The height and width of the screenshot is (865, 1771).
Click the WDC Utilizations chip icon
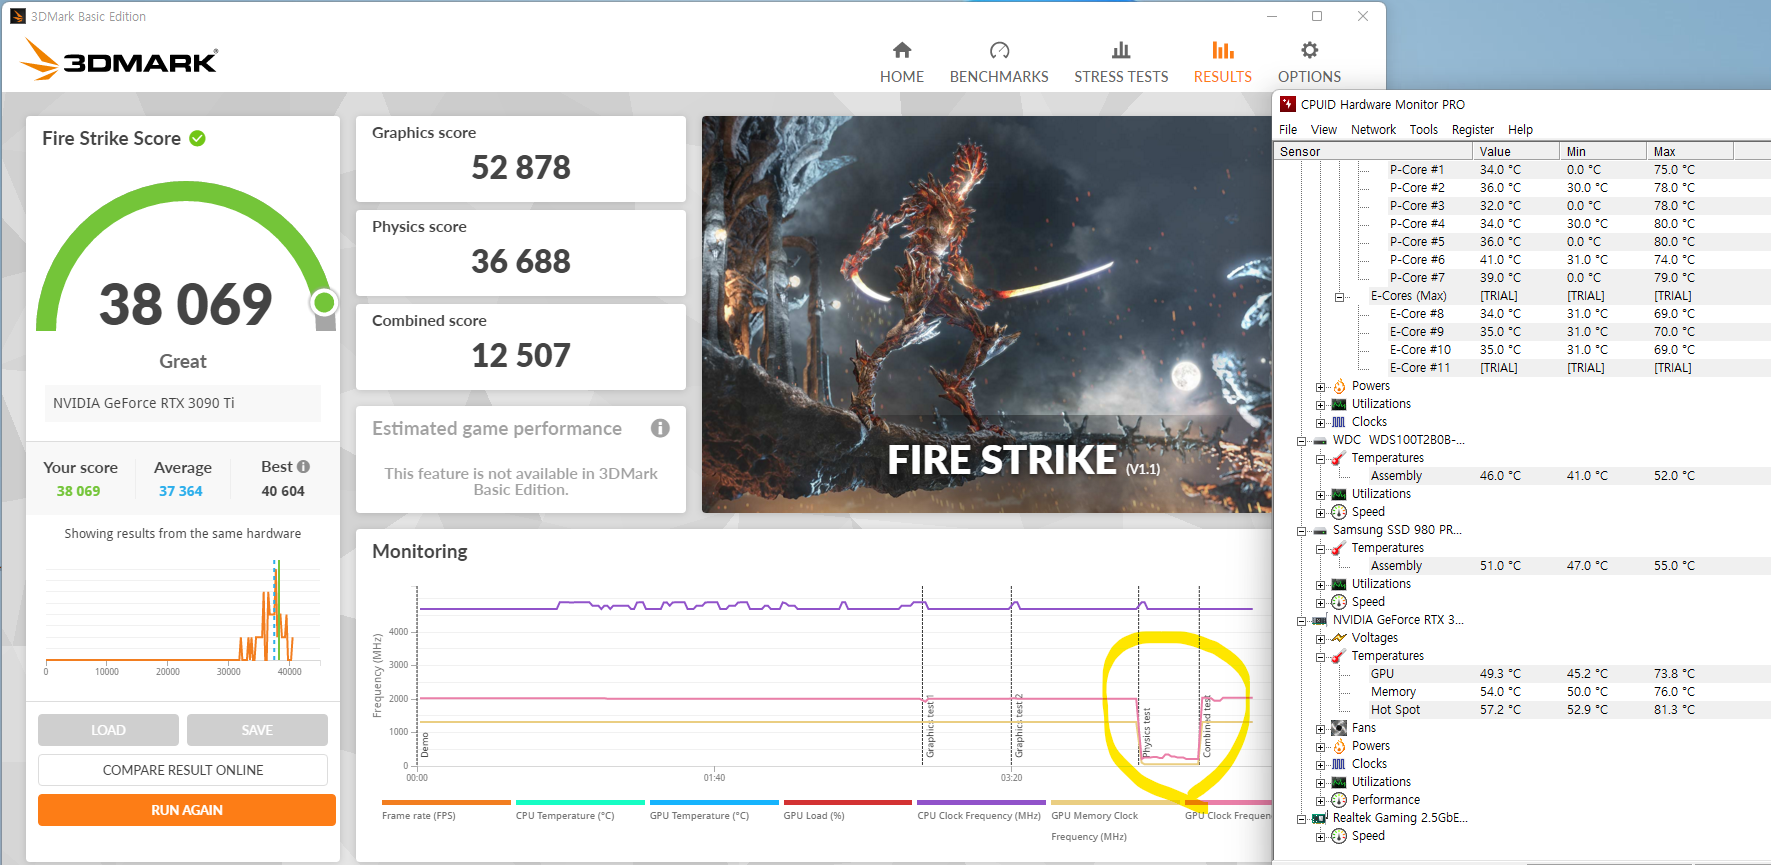click(1339, 494)
